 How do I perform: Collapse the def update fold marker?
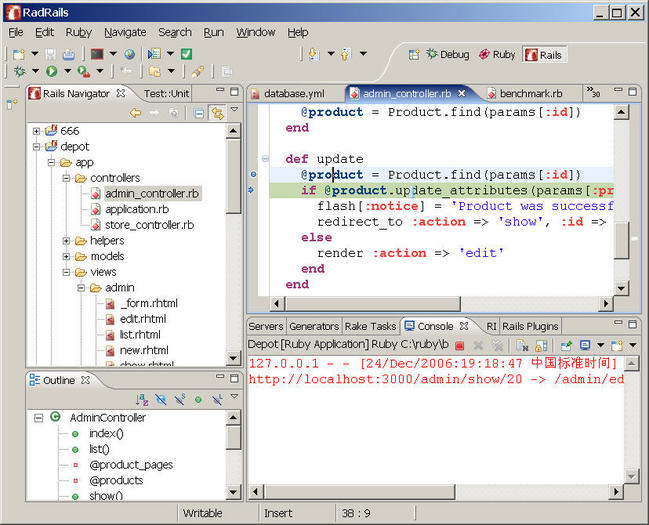click(265, 159)
